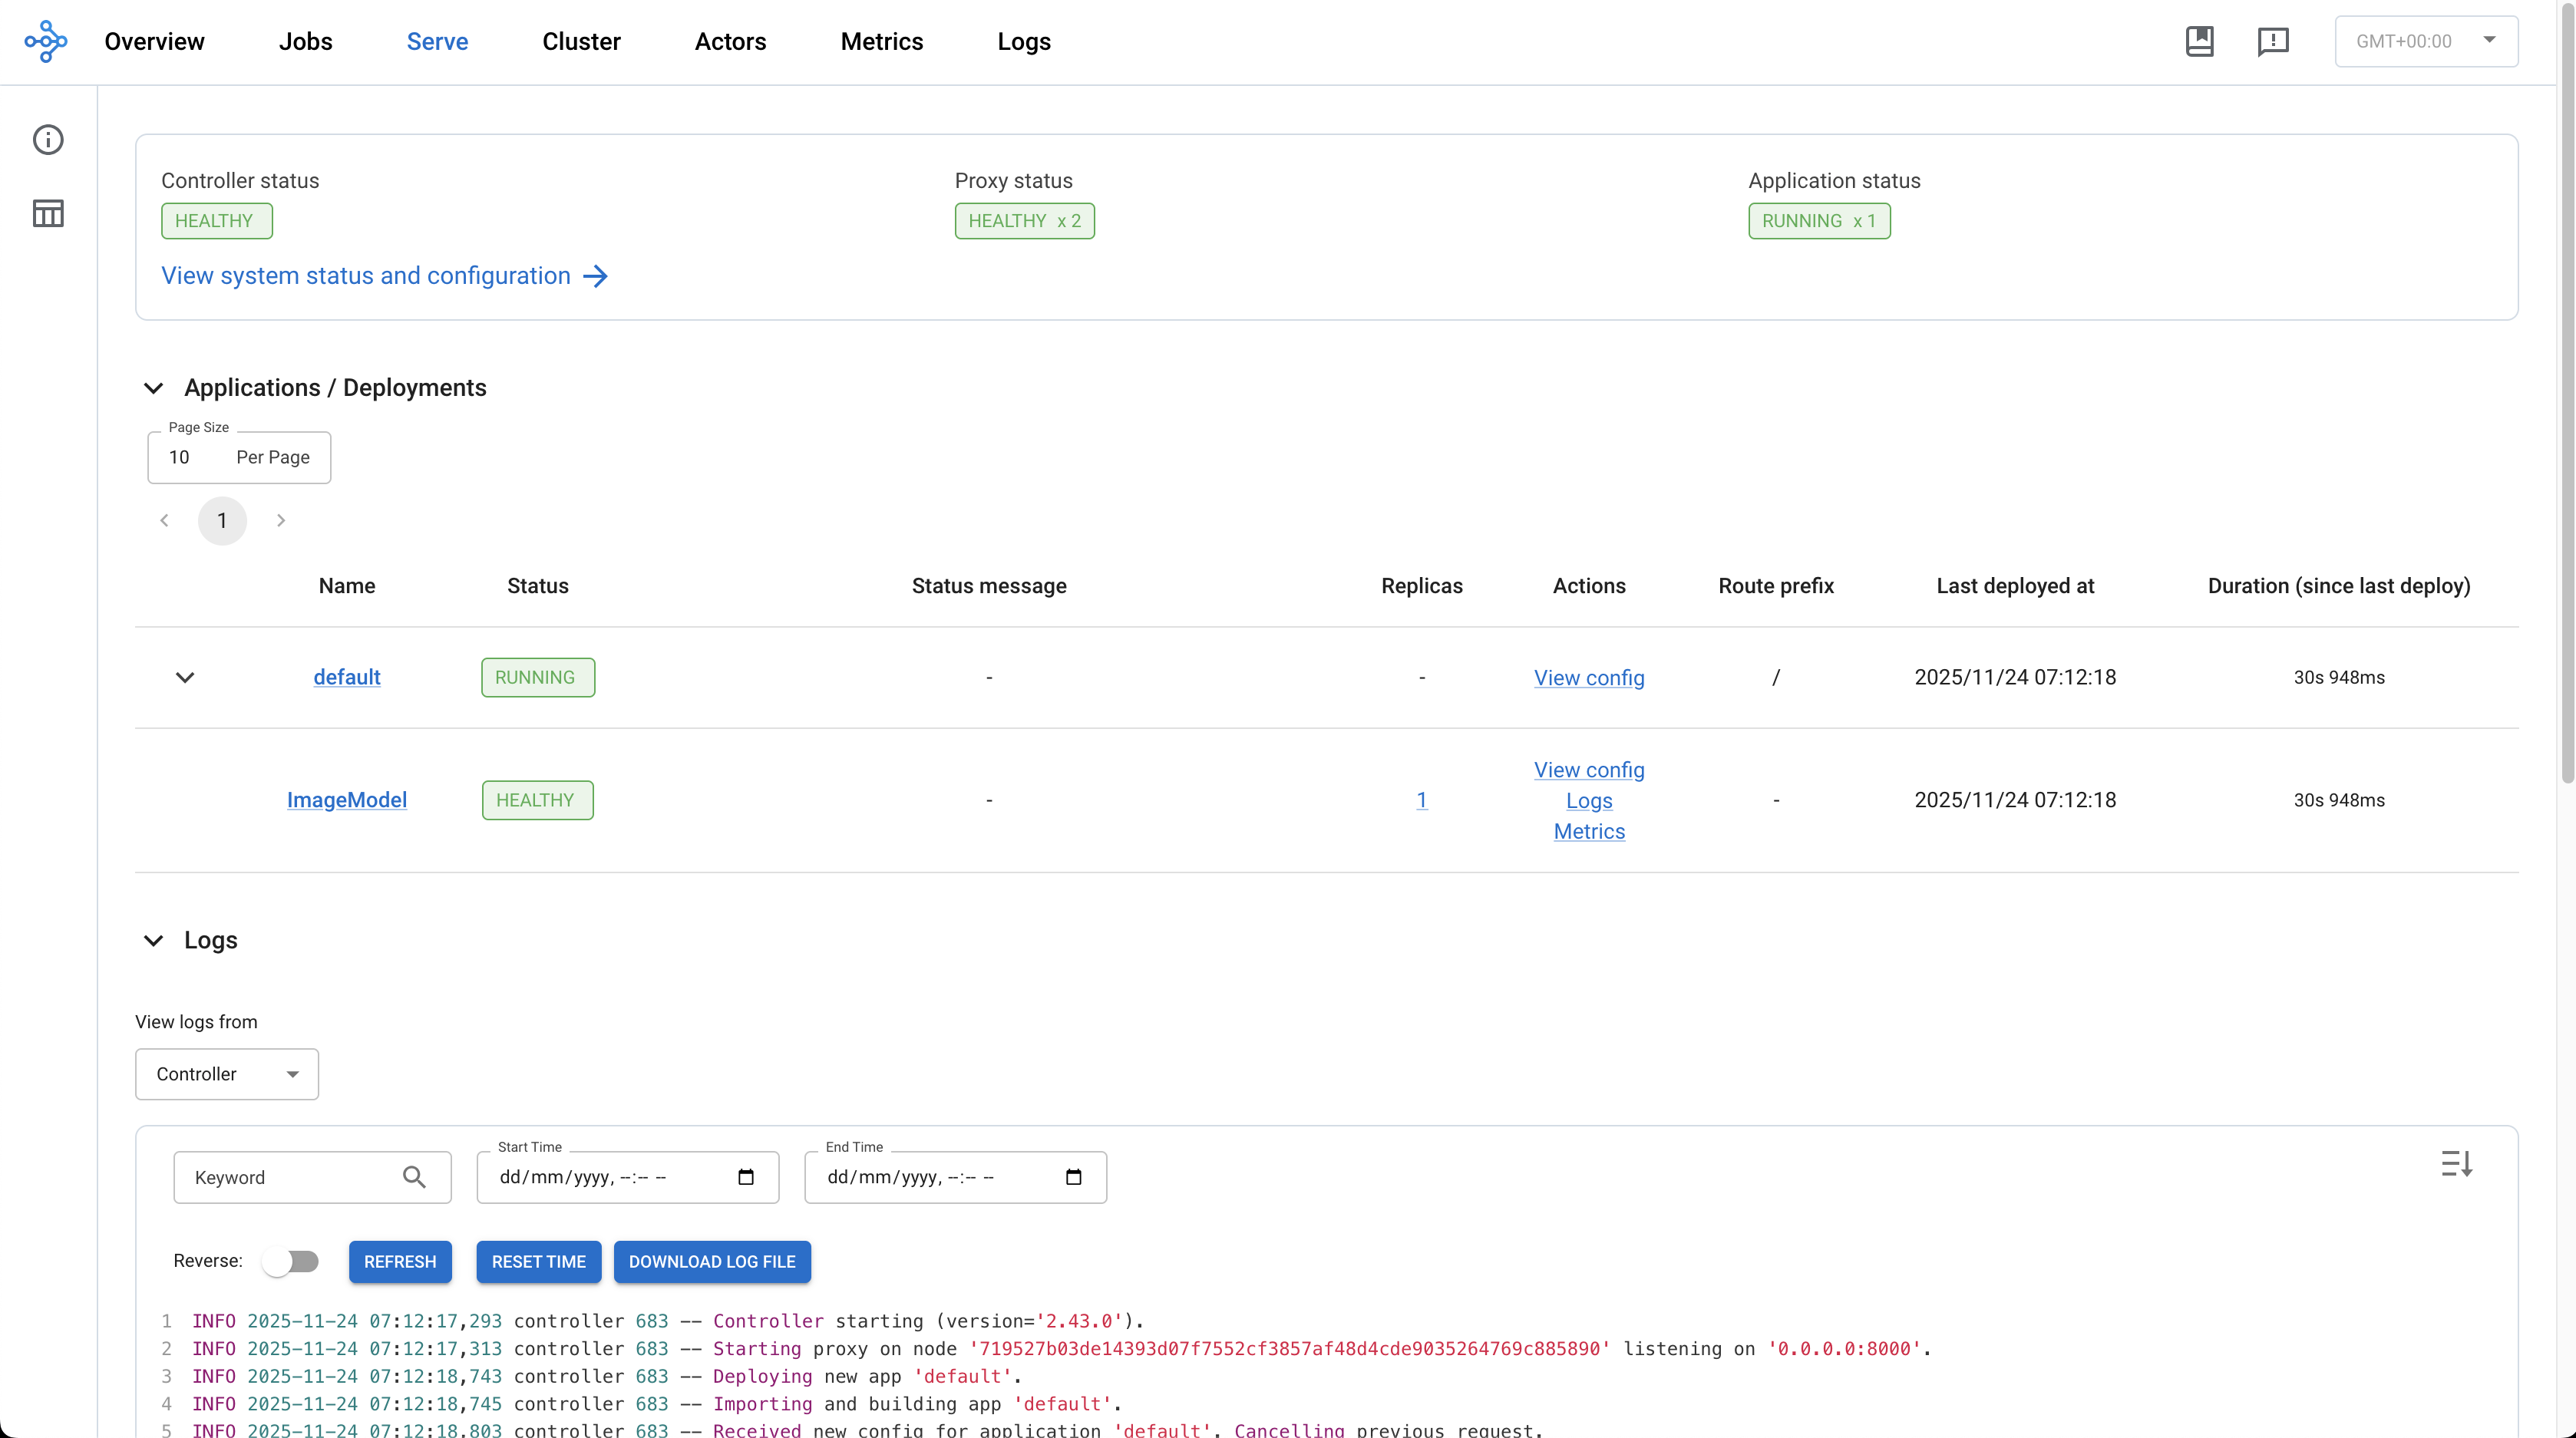Go to next page arrow in pagination

(x=281, y=520)
